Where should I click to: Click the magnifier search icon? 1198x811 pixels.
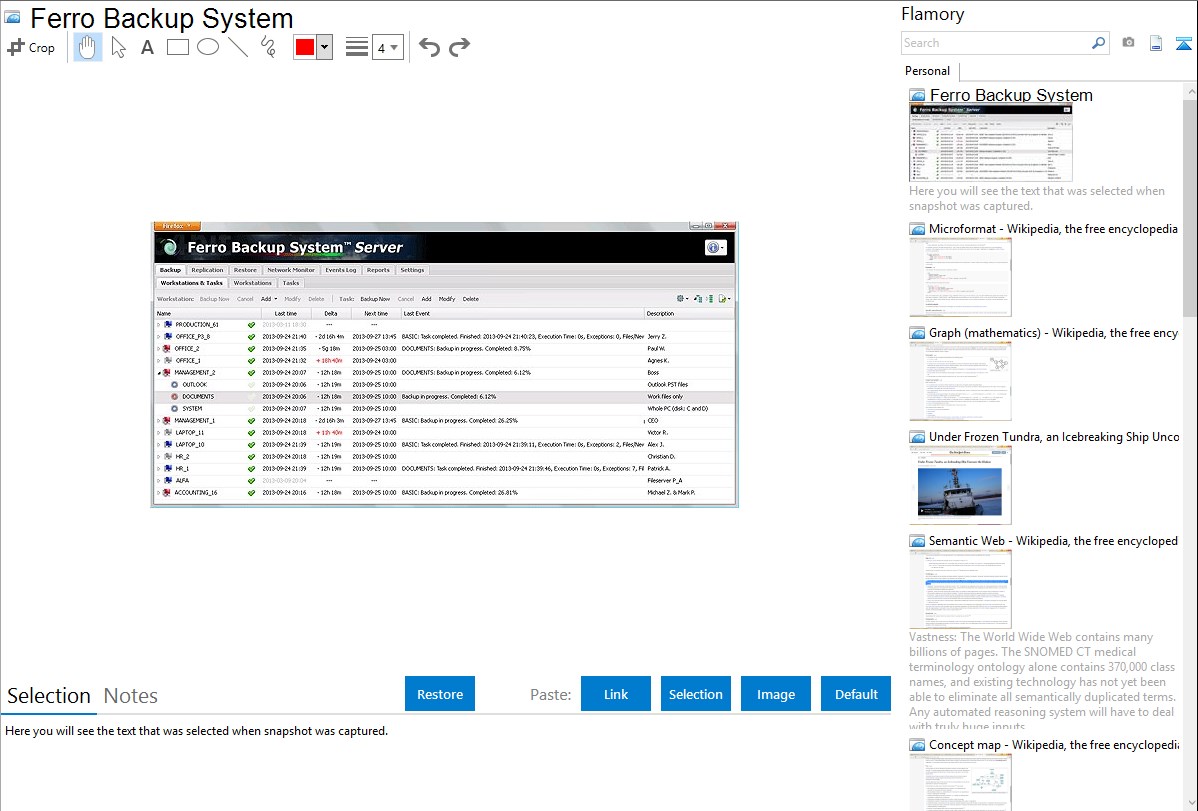pos(1098,43)
